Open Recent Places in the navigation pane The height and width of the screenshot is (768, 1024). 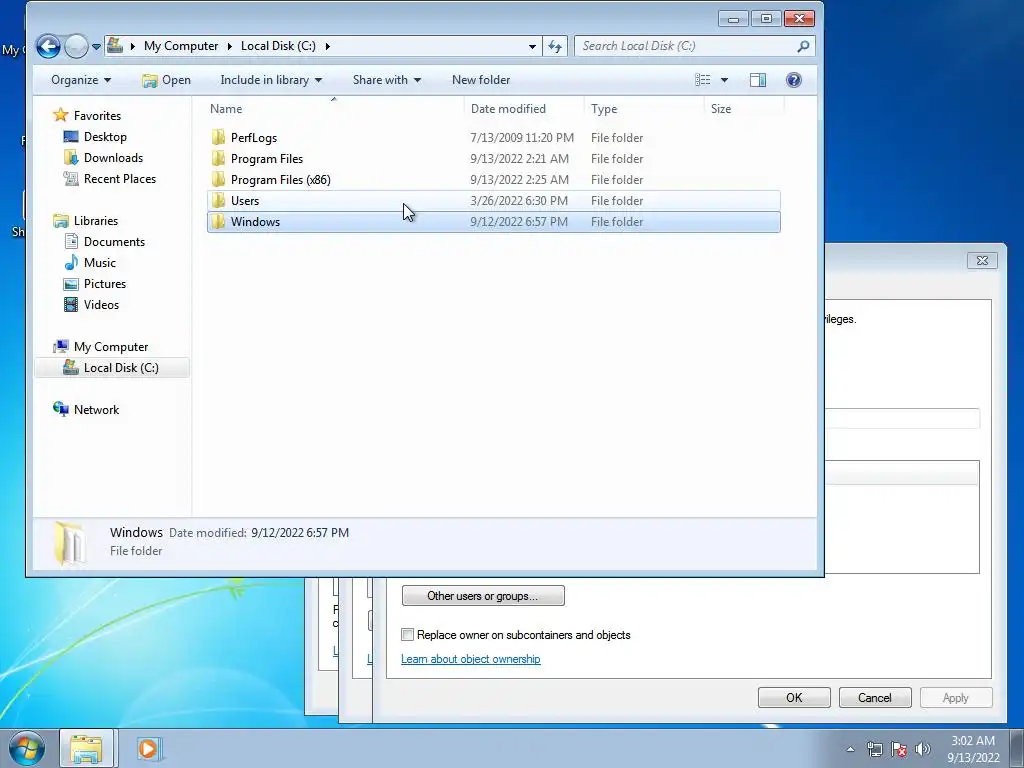[x=120, y=178]
